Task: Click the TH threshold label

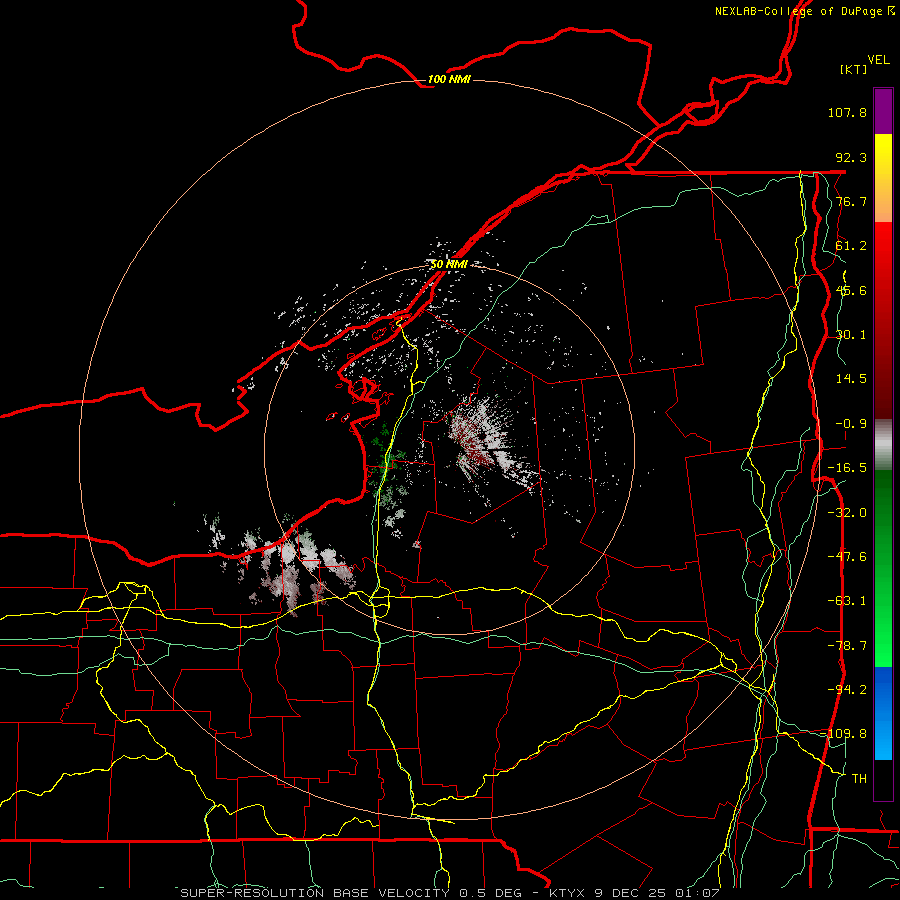Action: pyautogui.click(x=859, y=779)
